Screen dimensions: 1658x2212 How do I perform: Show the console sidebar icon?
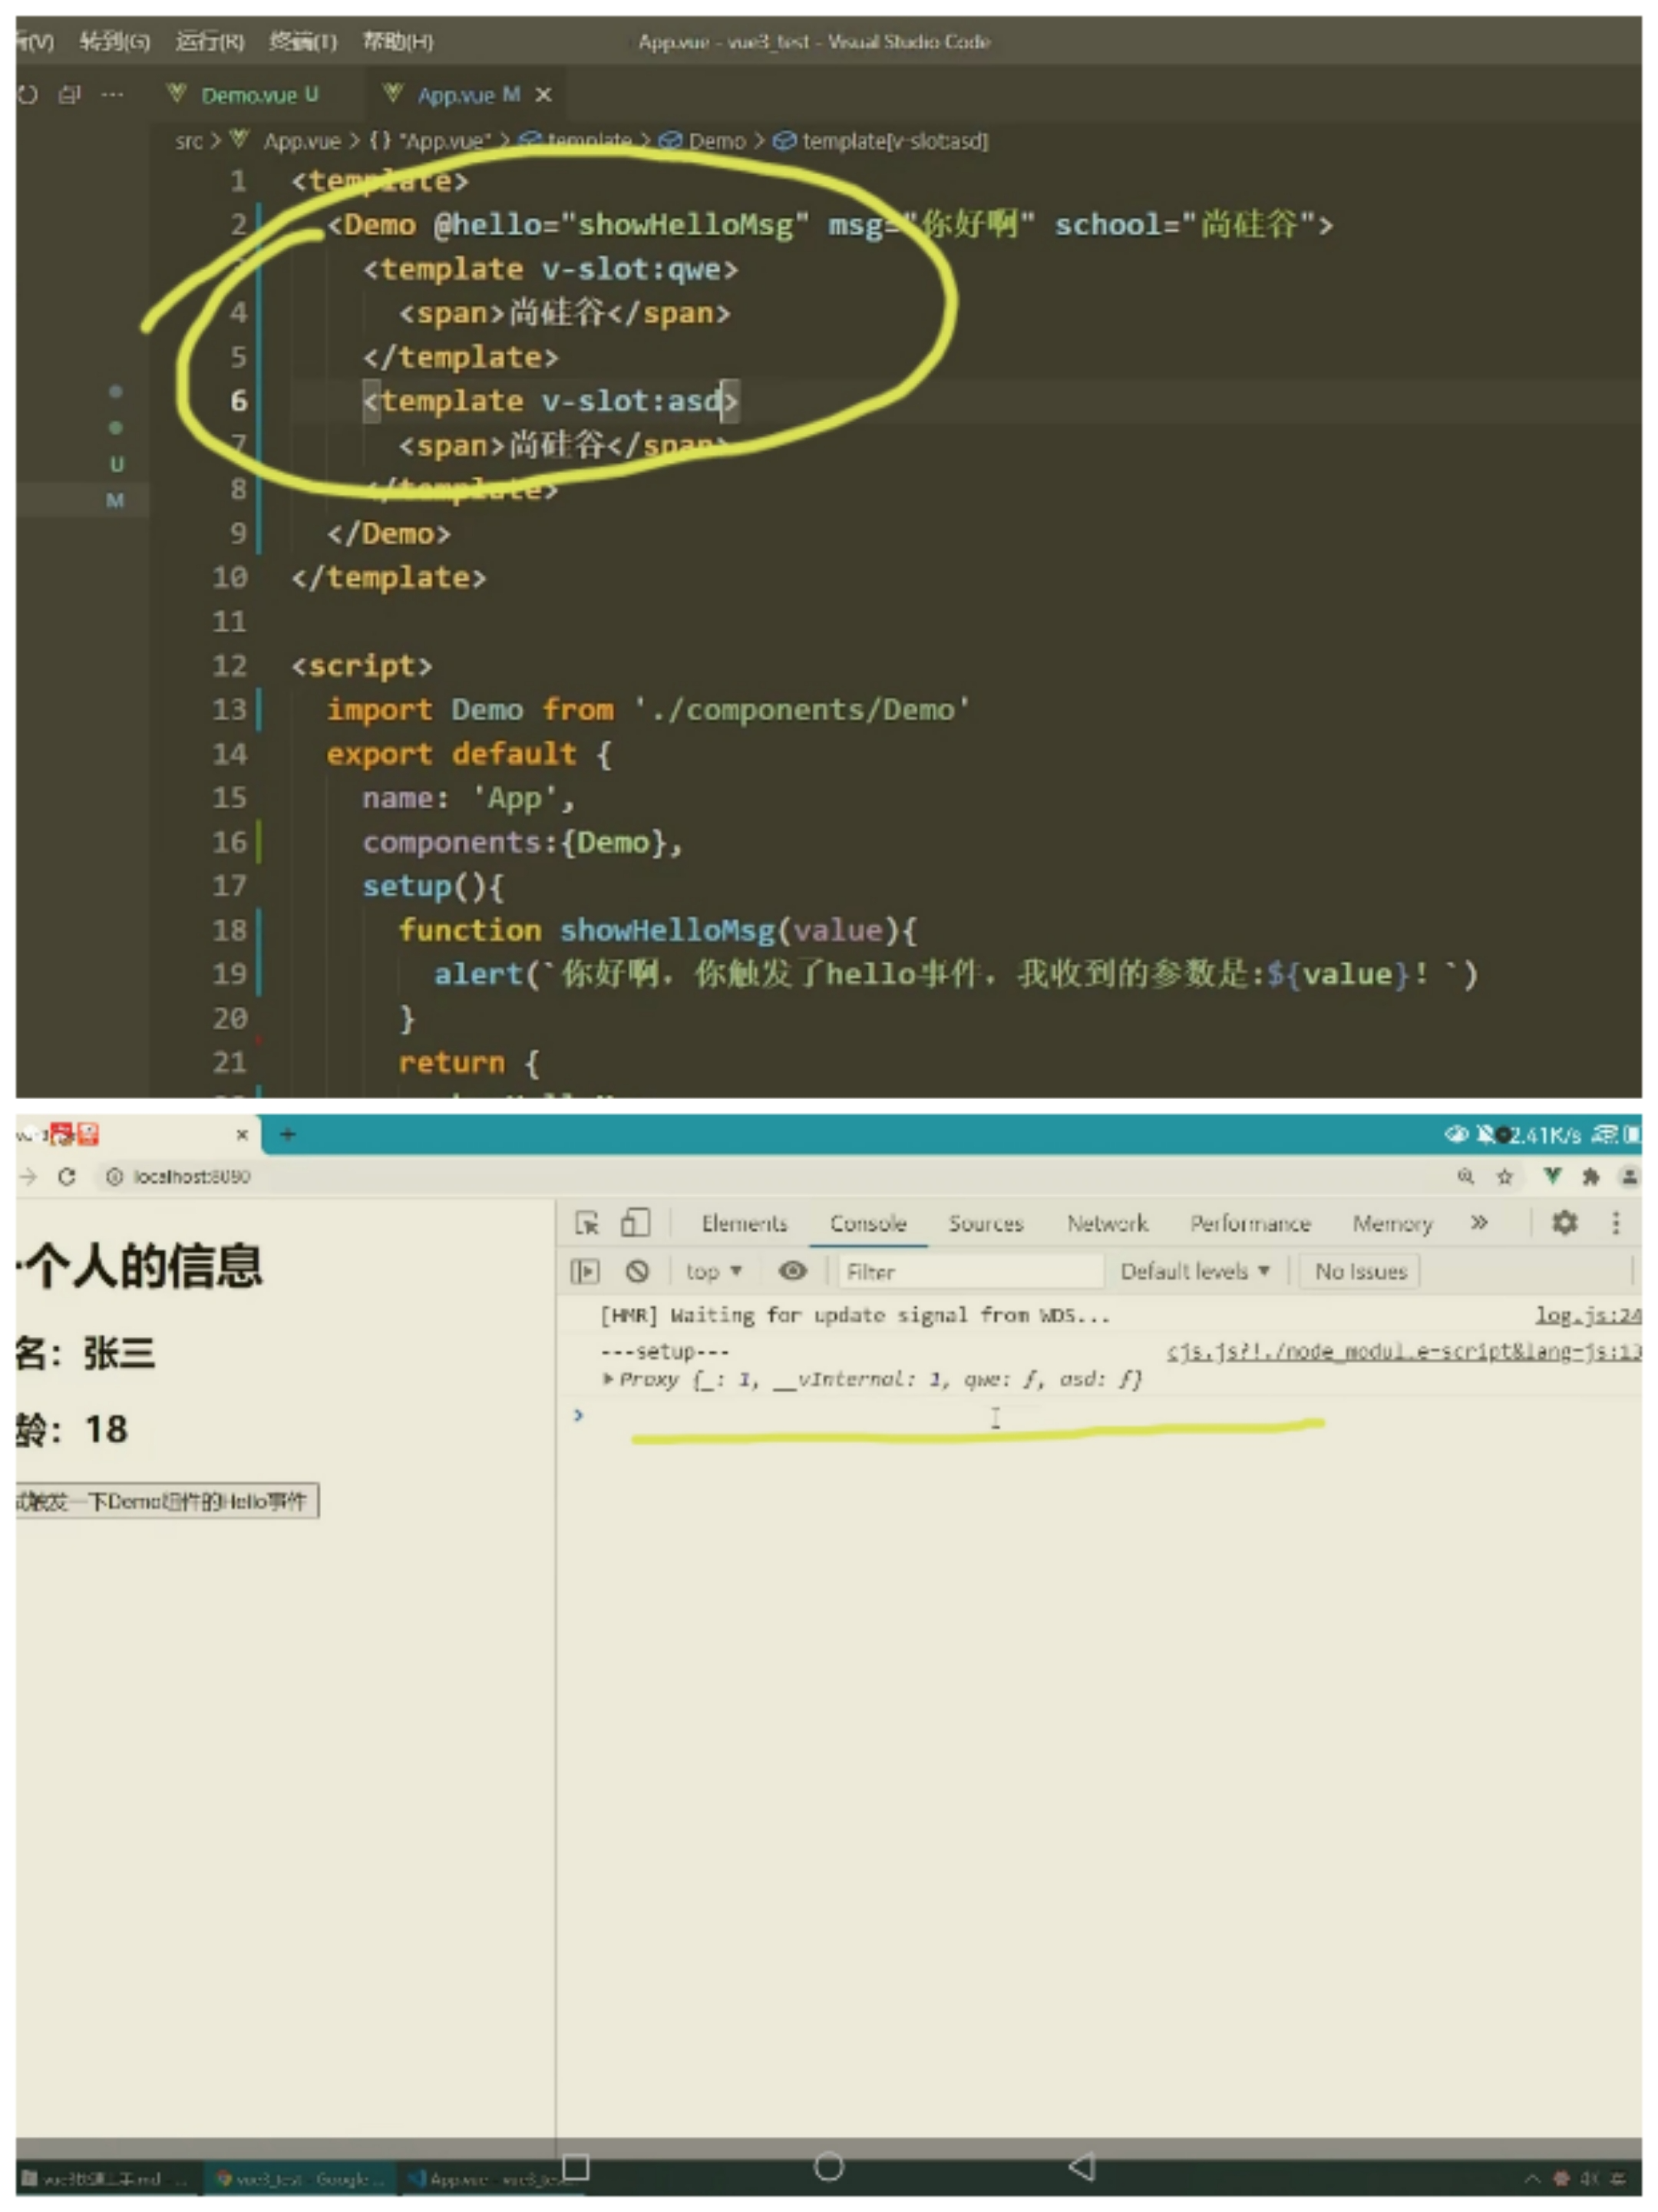pos(585,1271)
